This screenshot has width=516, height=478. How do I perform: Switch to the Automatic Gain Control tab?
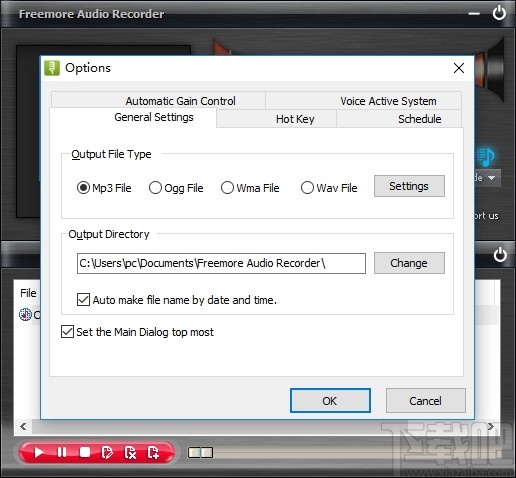click(x=158, y=100)
